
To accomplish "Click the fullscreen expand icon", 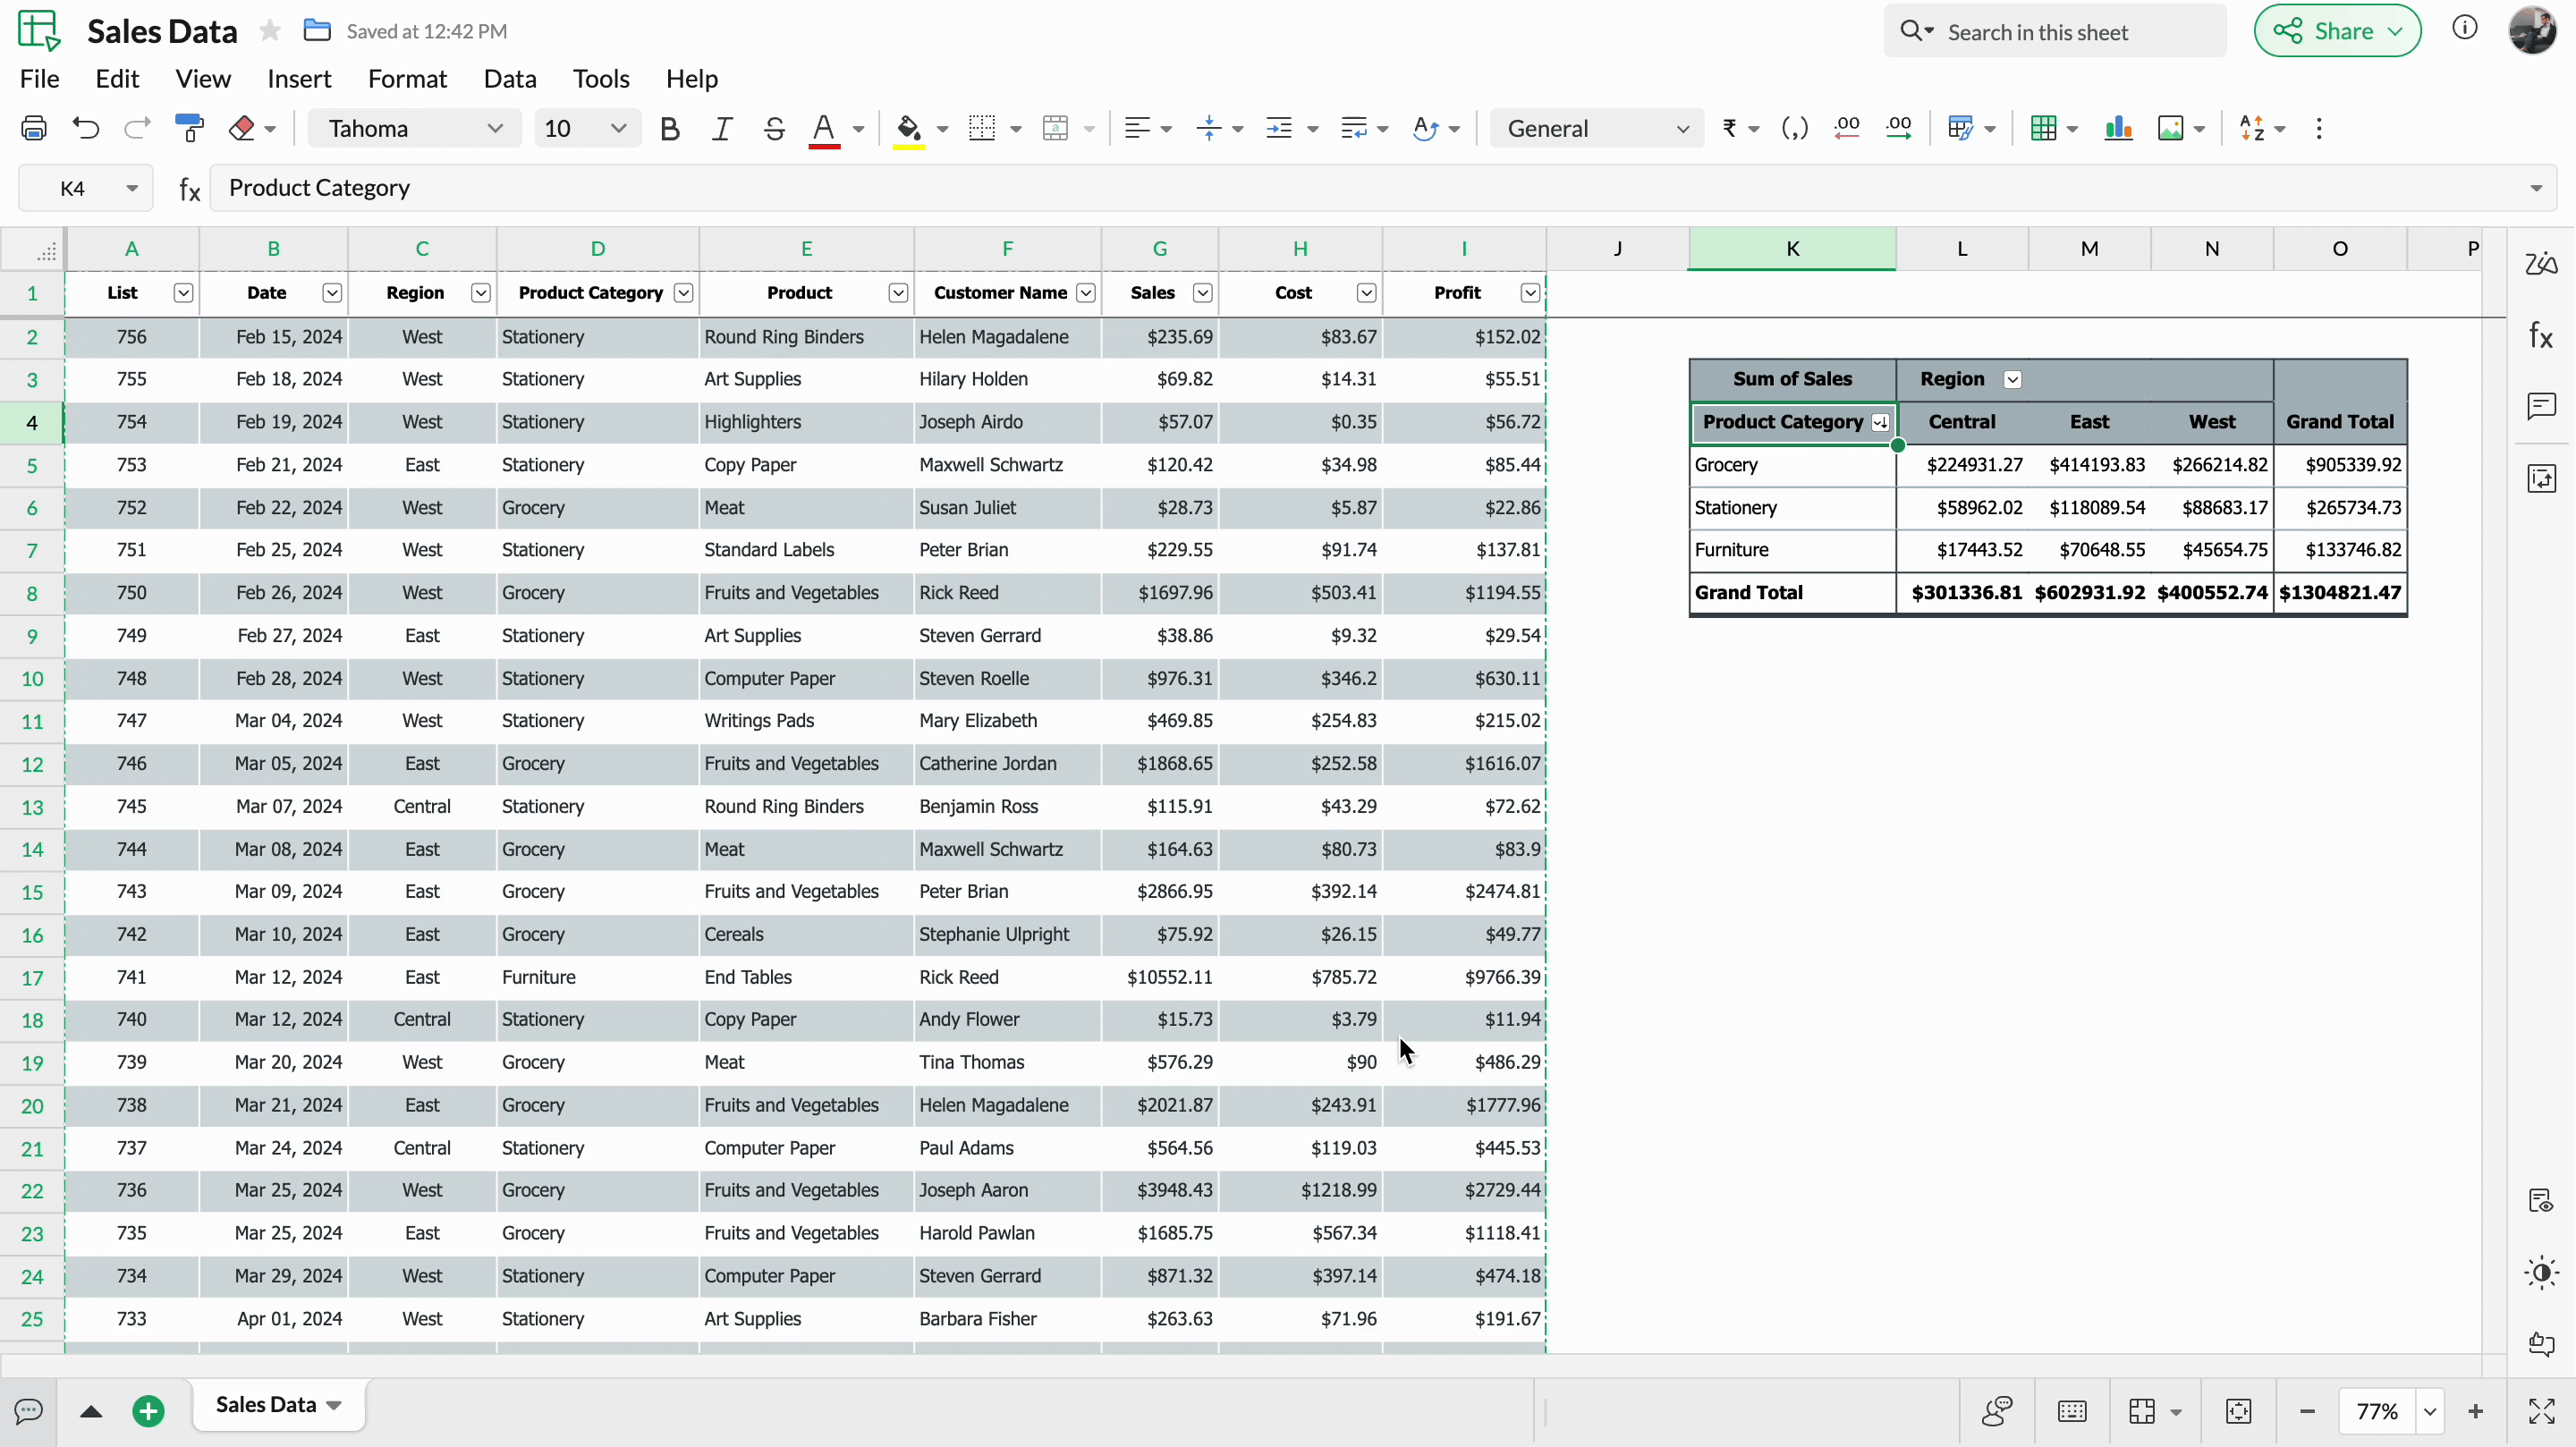I will 2541,1411.
